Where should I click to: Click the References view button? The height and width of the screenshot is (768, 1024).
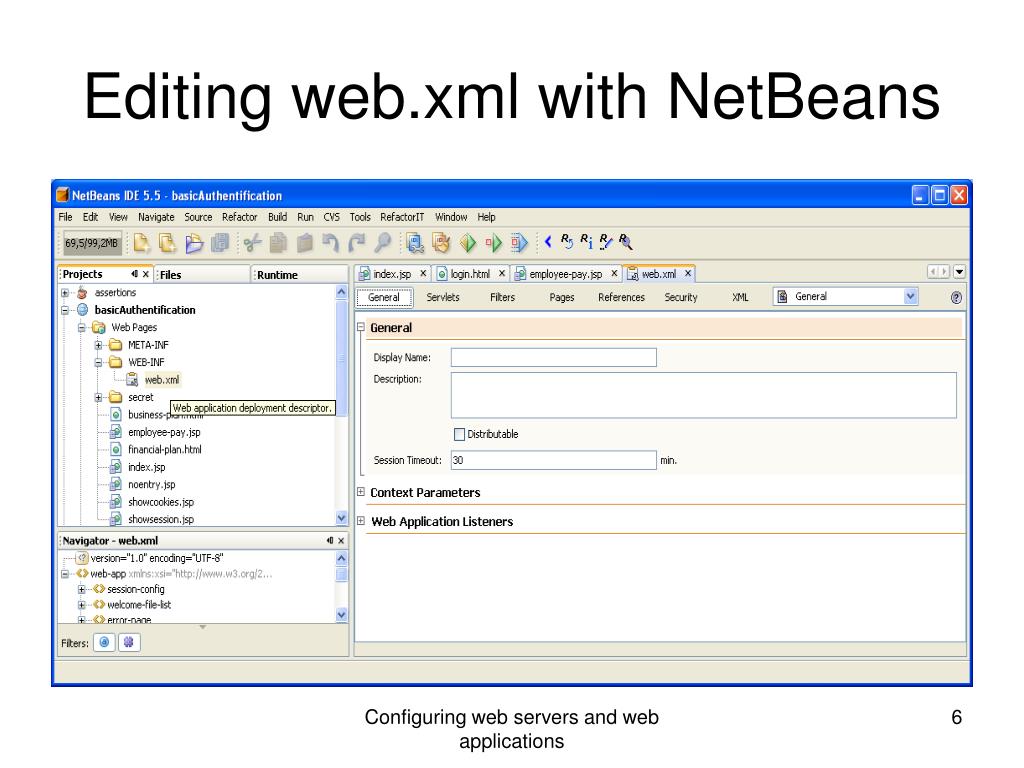point(621,297)
